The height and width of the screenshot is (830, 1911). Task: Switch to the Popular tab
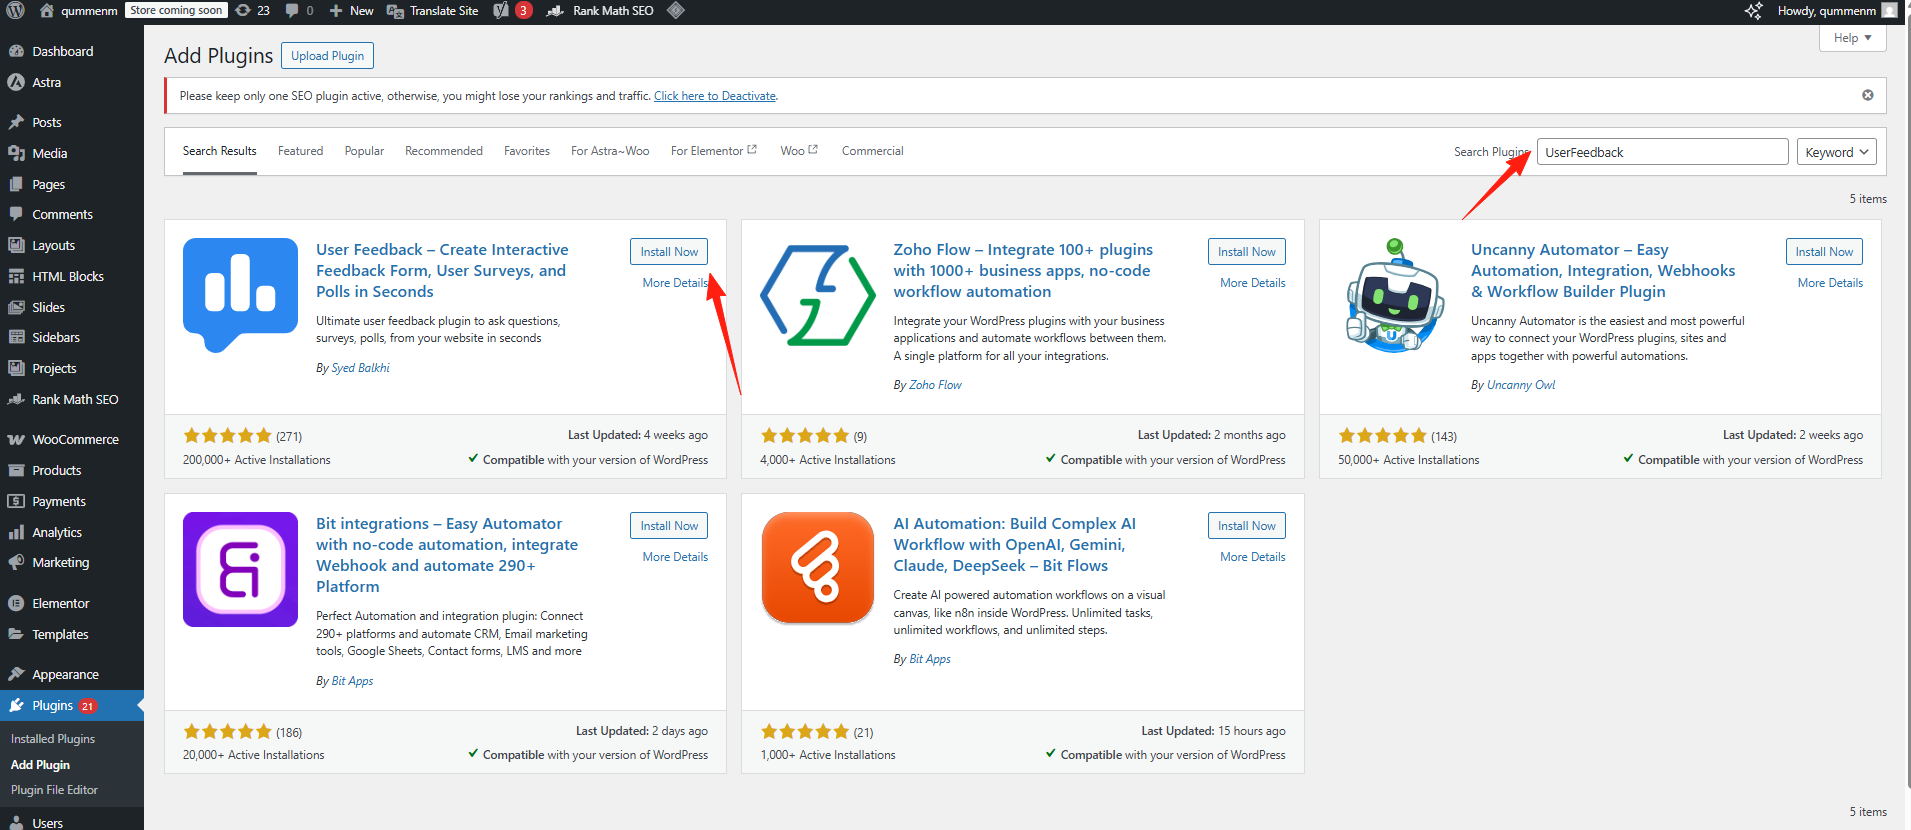(364, 151)
